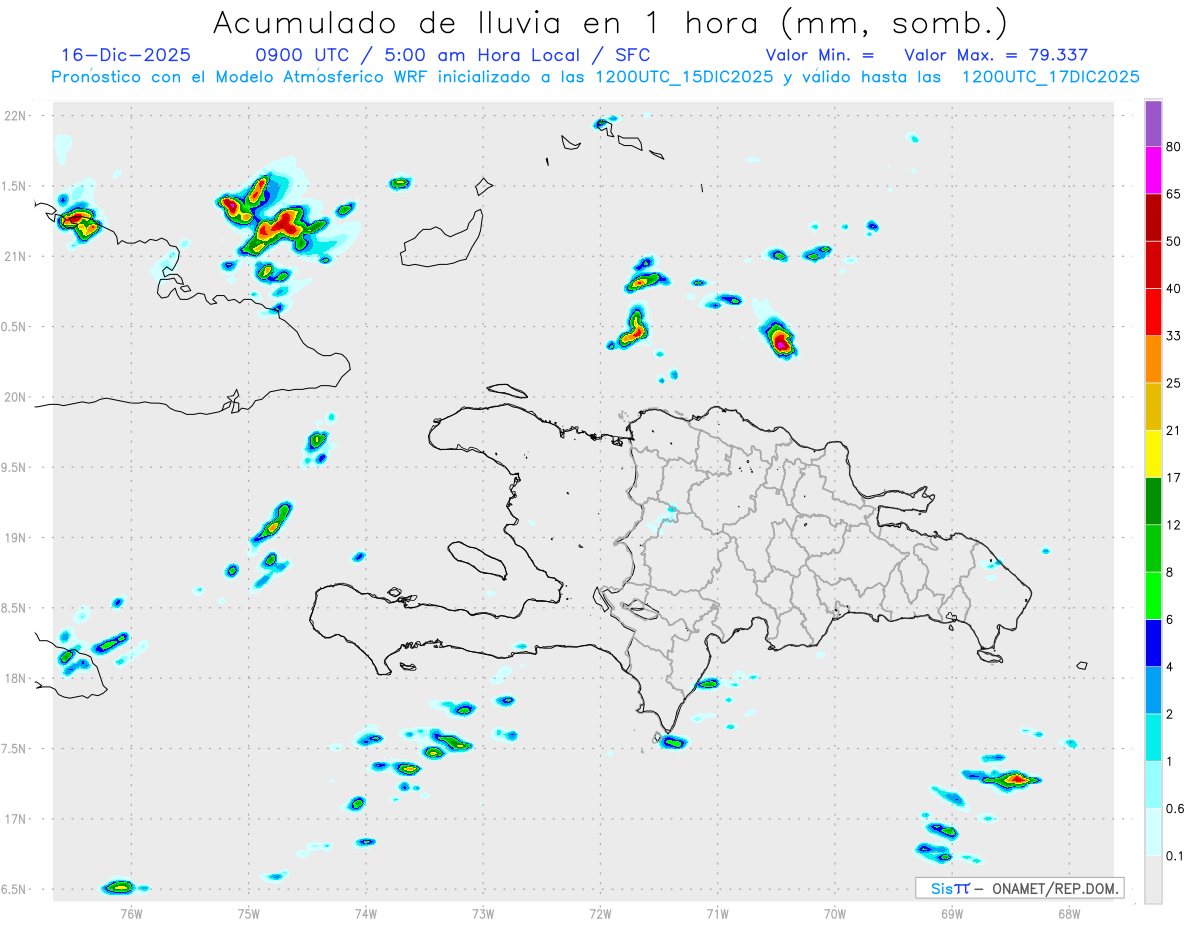Click the gray bottom segment of the colorbar
This screenshot has height=927, width=1200.
click(x=1153, y=880)
